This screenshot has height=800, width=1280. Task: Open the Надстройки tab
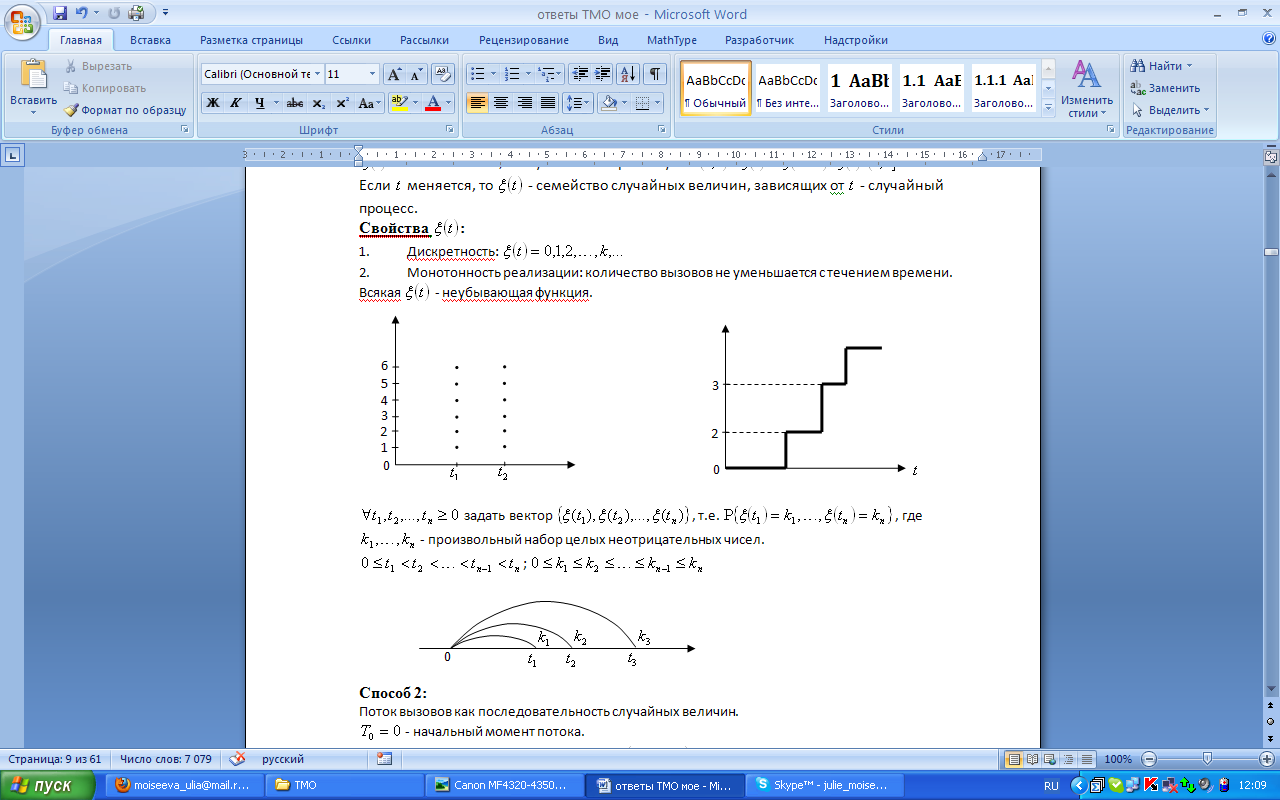[856, 40]
